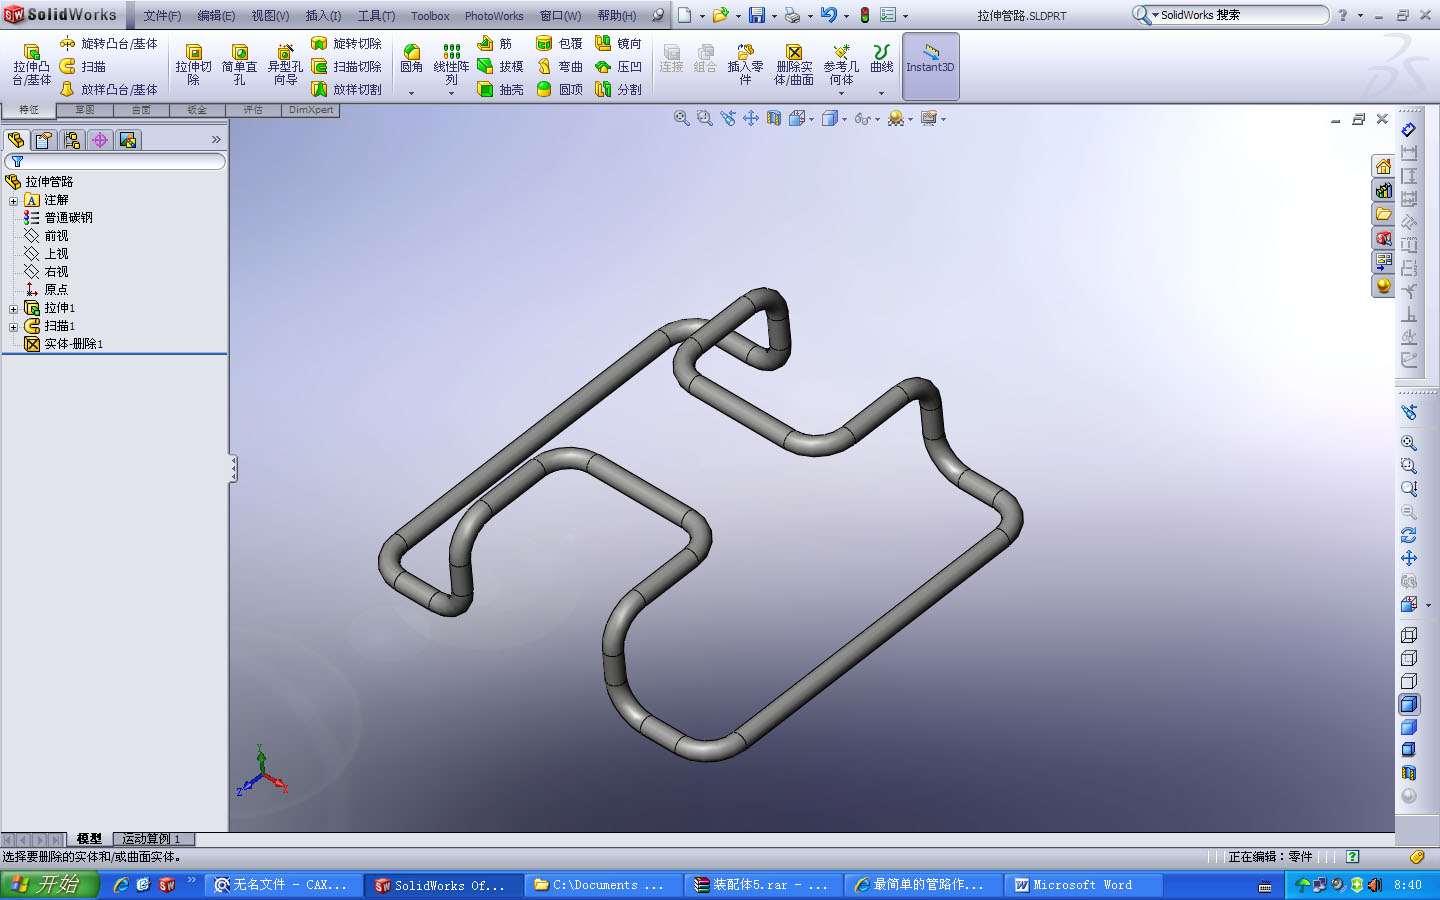Open the 装配体5.rar taskbar window

pos(761,885)
